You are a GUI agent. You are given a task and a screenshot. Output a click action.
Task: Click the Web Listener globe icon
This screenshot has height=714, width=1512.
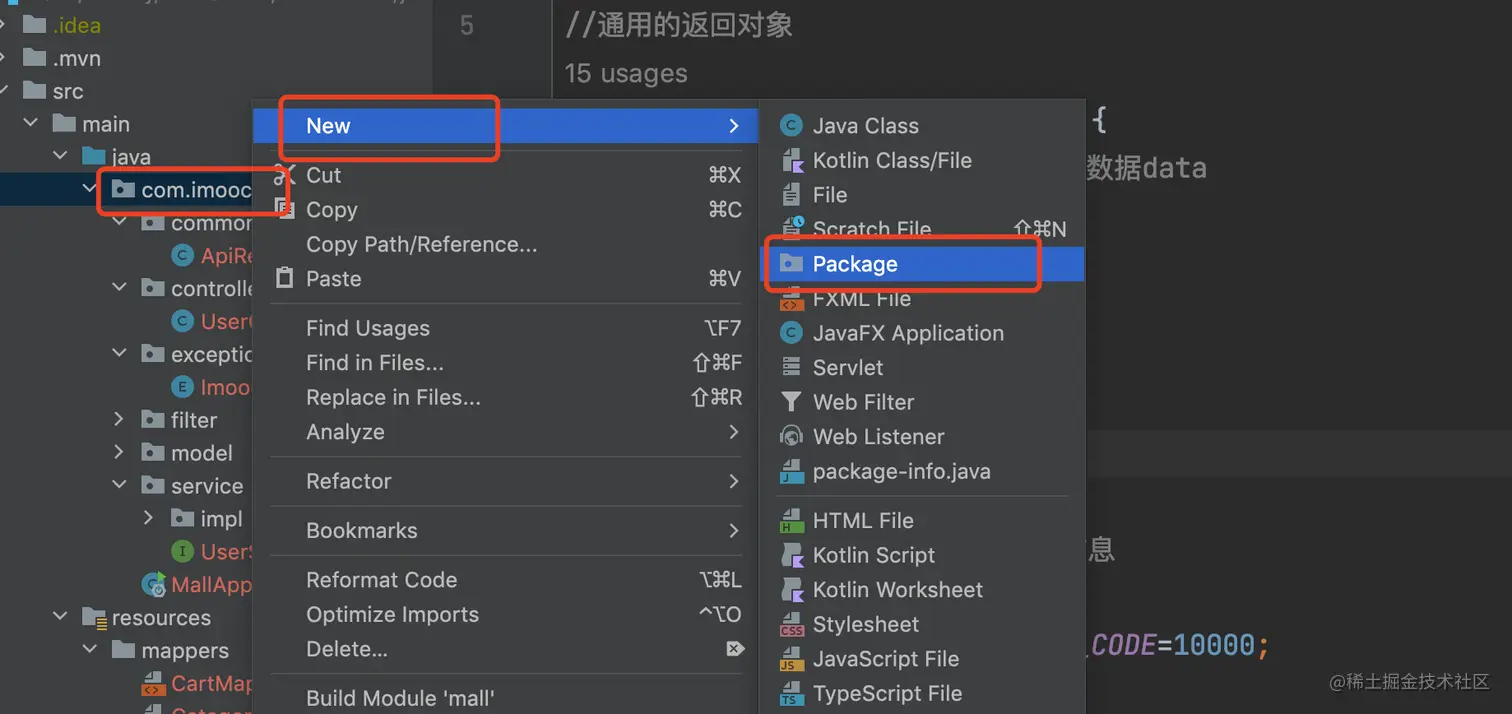pos(792,437)
